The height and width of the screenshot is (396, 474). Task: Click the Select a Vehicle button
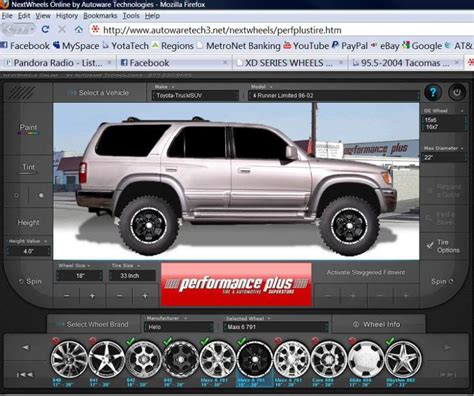pos(99,93)
